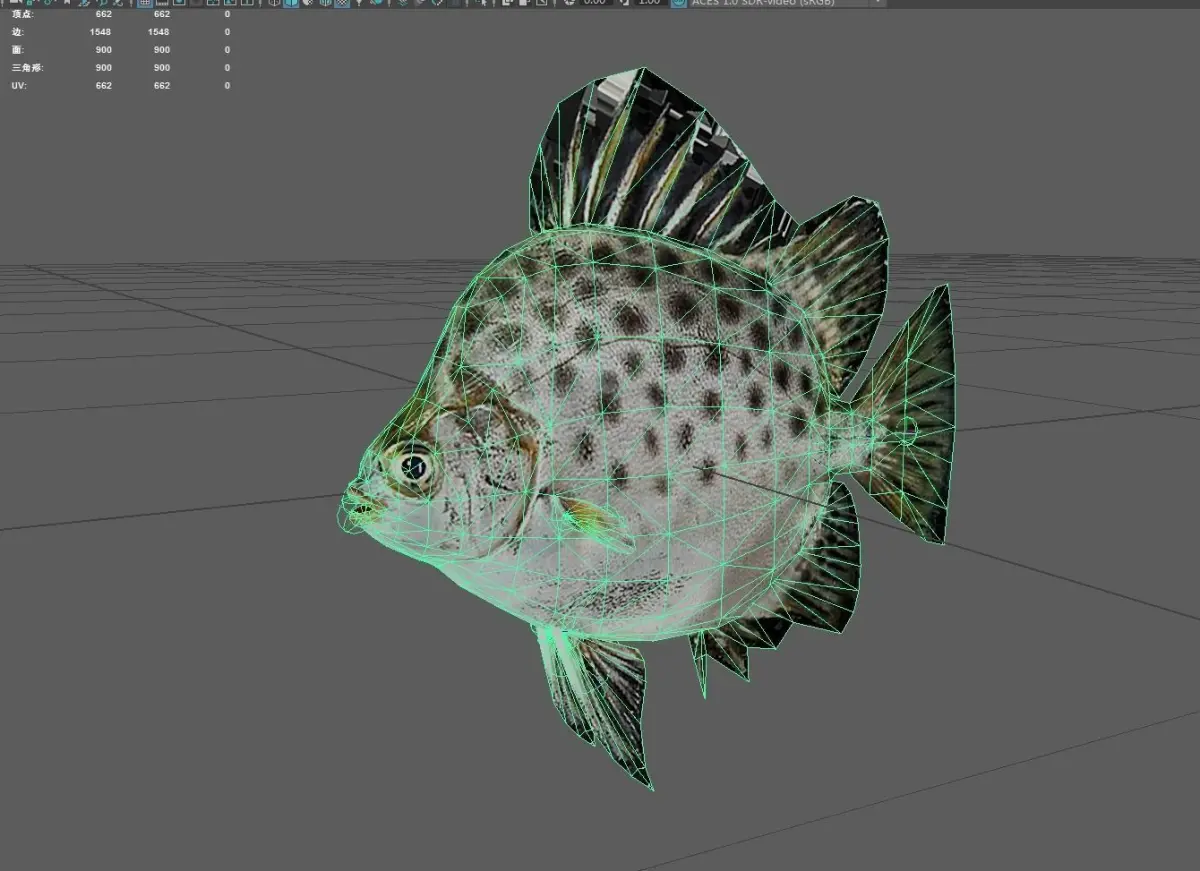This screenshot has height=871, width=1200.
Task: Click the UV label in the poly count HUD
Action: pyautogui.click(x=19, y=86)
